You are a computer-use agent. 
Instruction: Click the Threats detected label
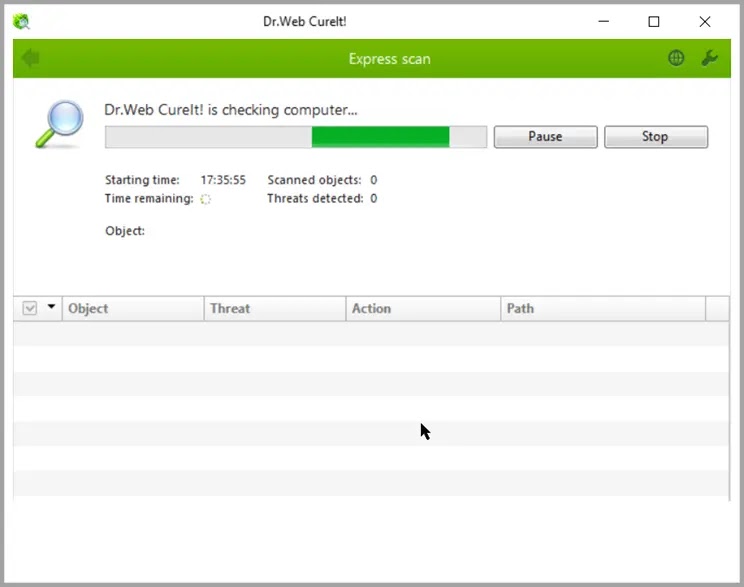pos(315,198)
